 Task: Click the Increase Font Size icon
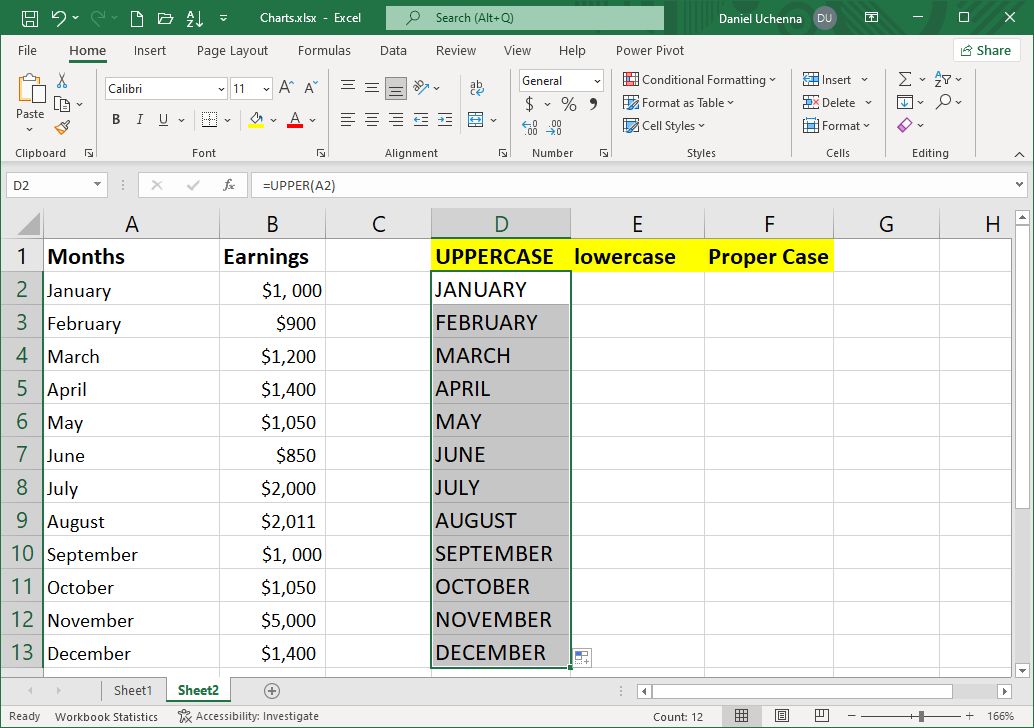point(286,88)
